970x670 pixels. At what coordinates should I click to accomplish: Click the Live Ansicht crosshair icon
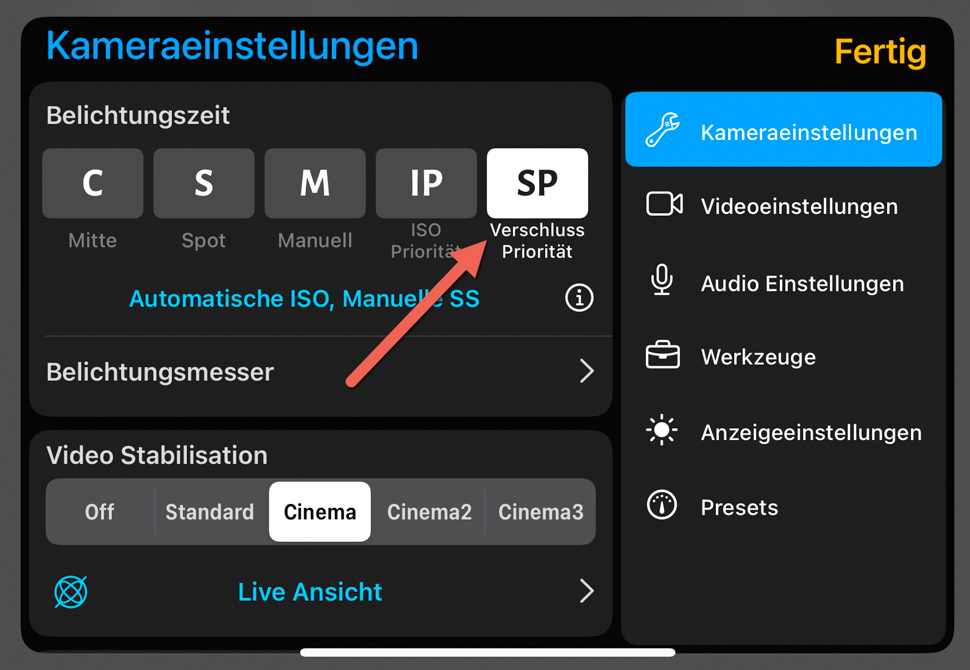tap(71, 591)
